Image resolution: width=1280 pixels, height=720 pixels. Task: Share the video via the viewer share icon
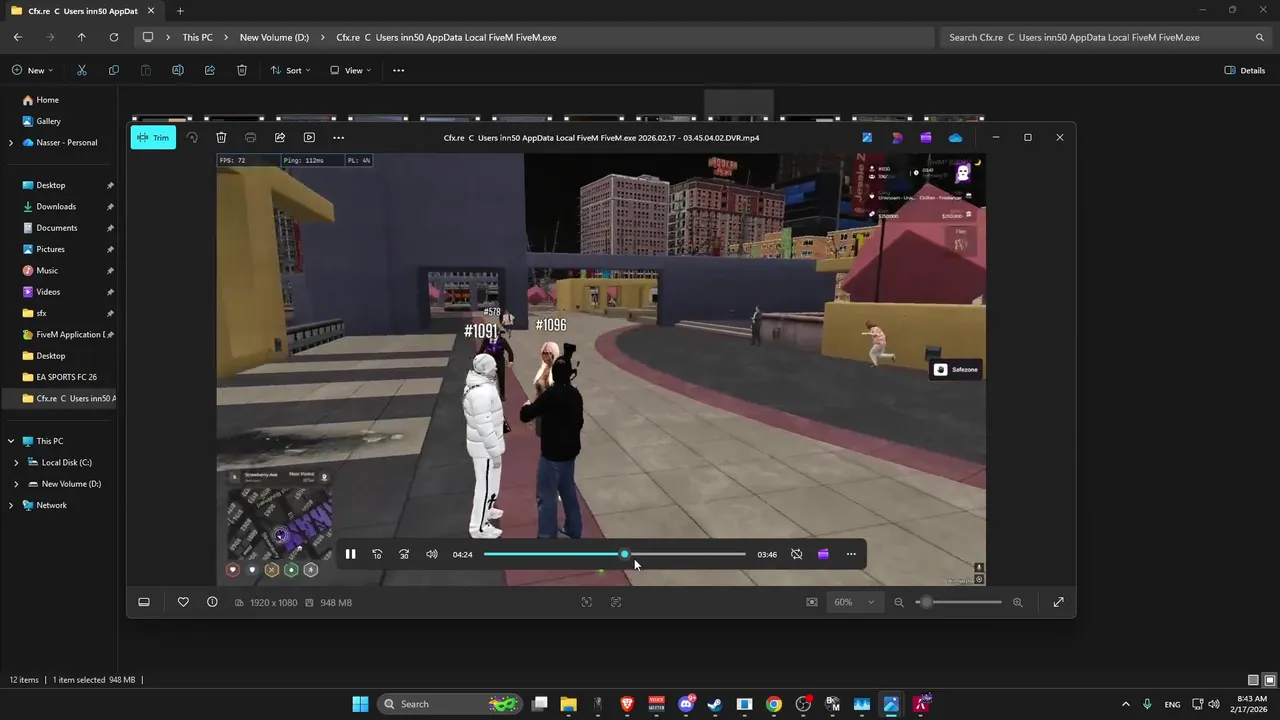tap(280, 138)
